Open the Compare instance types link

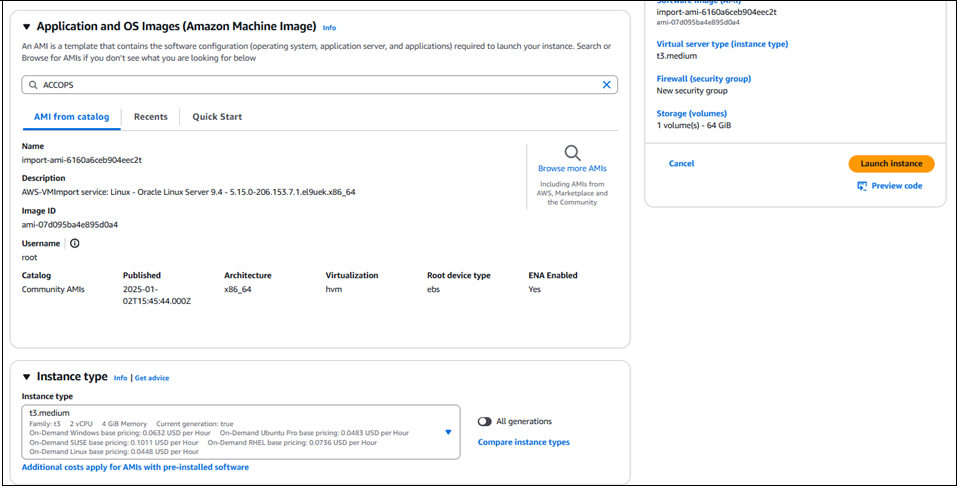coord(523,442)
